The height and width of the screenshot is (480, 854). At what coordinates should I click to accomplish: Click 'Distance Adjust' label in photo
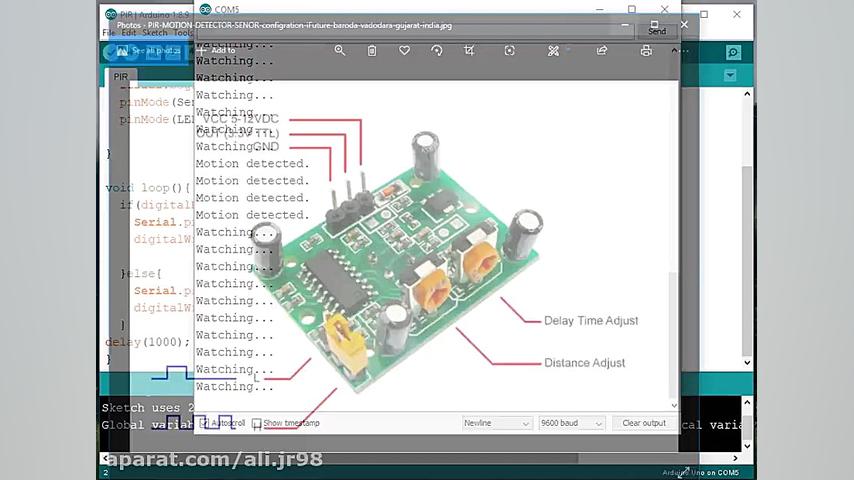pos(584,363)
